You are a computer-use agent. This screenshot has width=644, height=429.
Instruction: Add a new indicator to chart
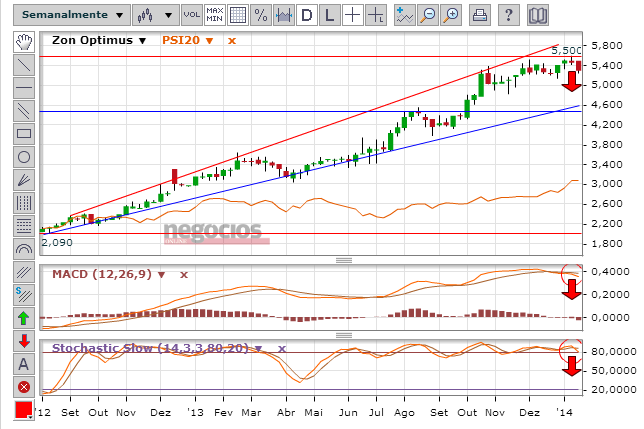click(405, 15)
